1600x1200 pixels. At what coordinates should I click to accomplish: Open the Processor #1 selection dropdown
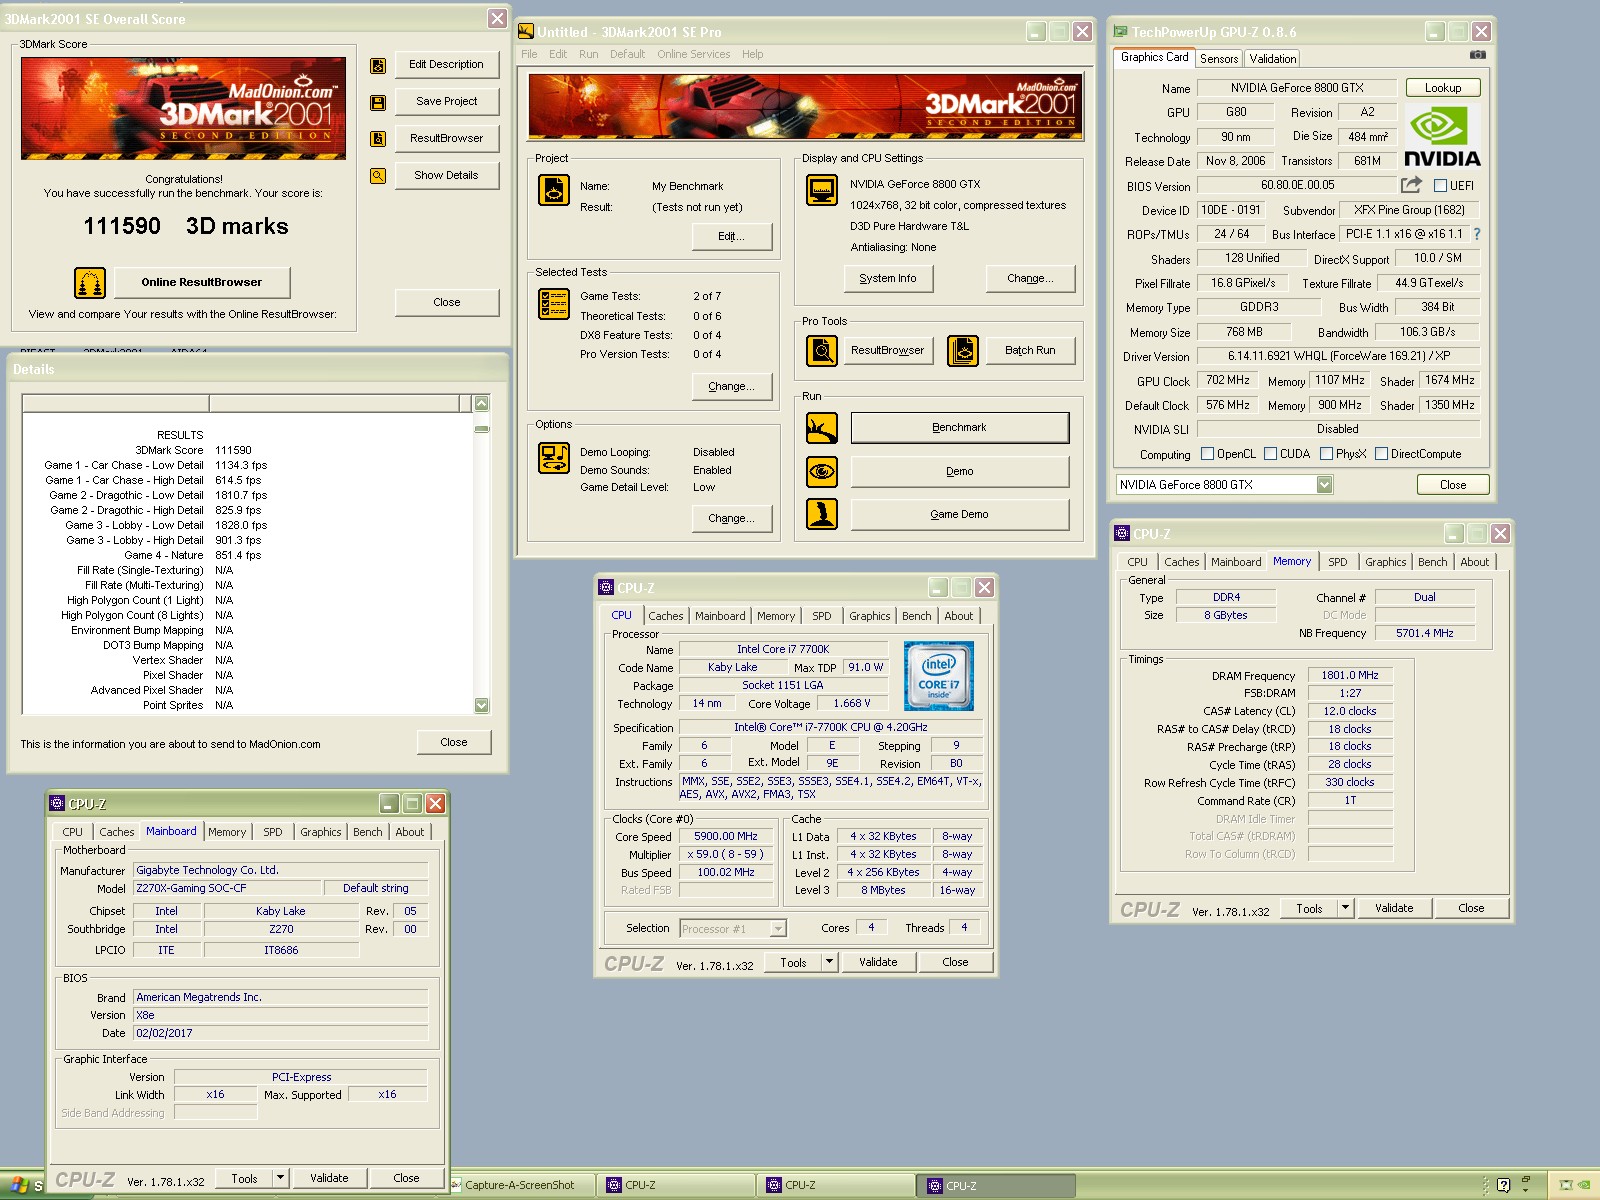point(777,929)
